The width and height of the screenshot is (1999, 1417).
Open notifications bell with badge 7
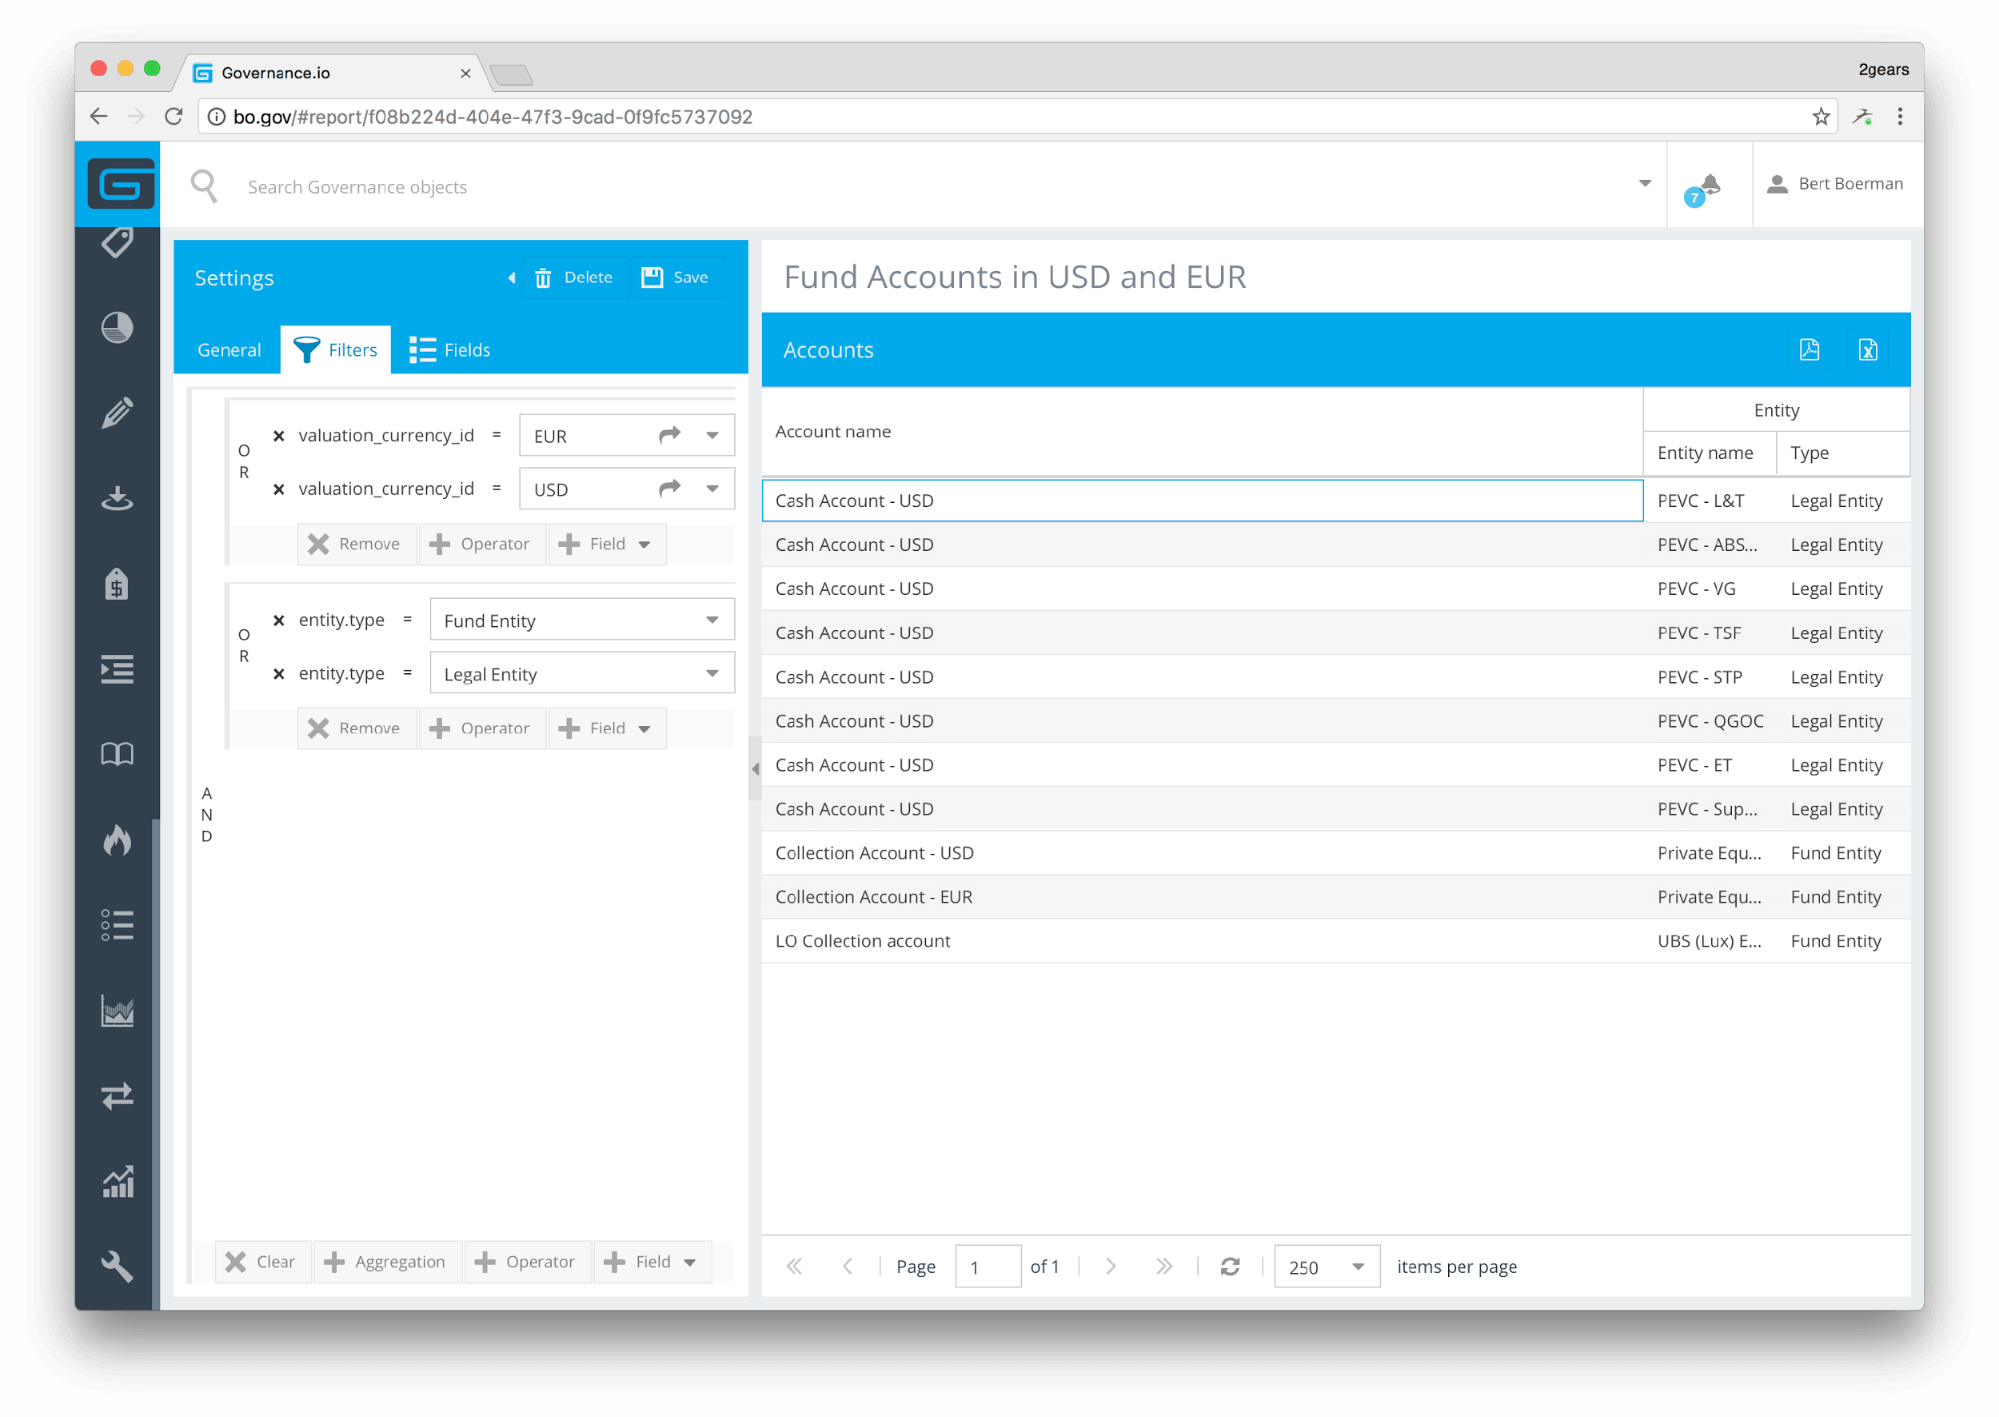tap(1704, 188)
